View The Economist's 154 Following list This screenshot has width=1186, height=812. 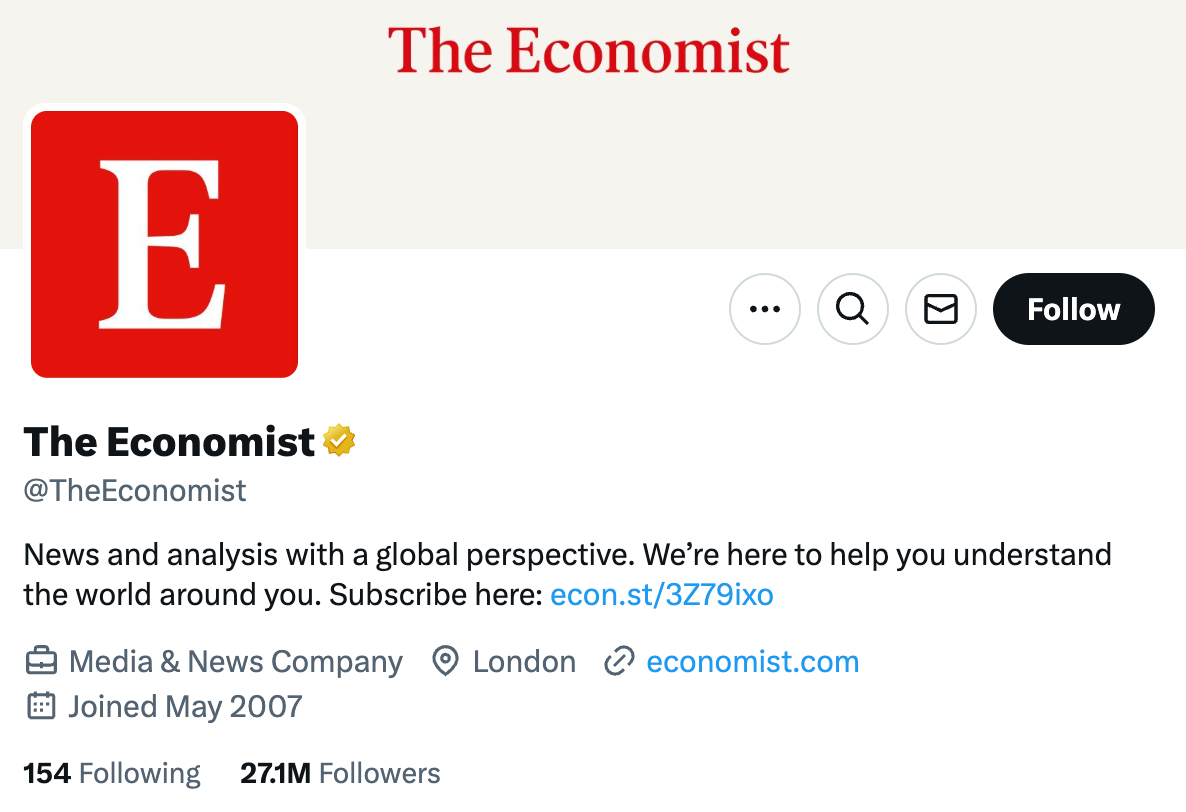coord(110,772)
